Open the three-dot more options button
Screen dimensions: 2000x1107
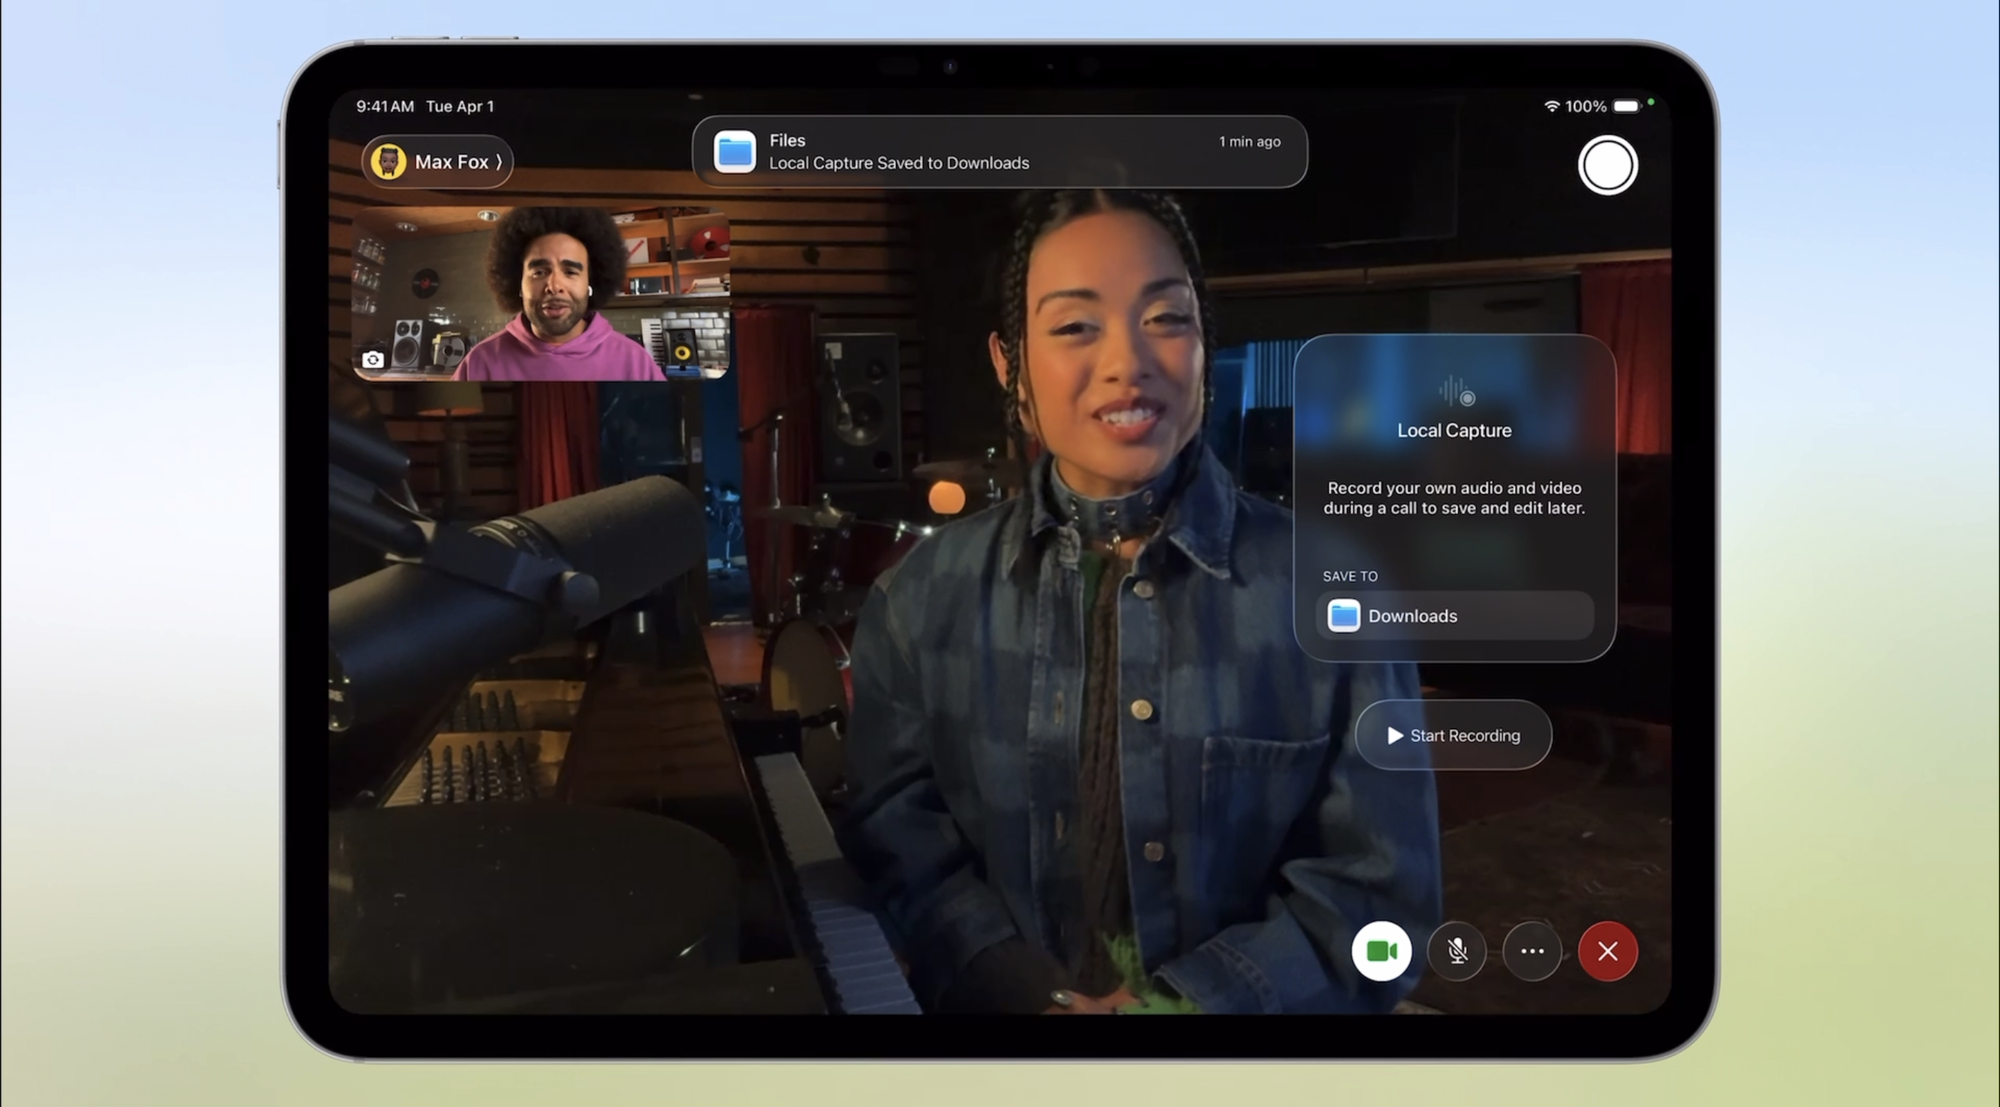(1532, 951)
